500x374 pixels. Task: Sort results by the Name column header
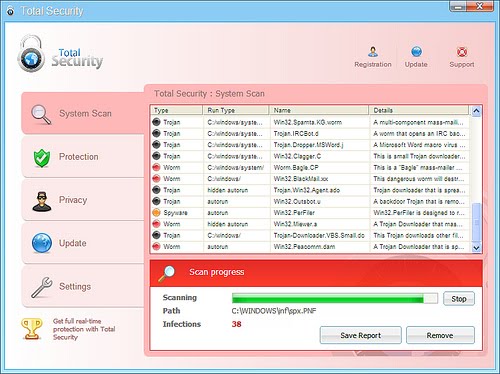(x=319, y=110)
